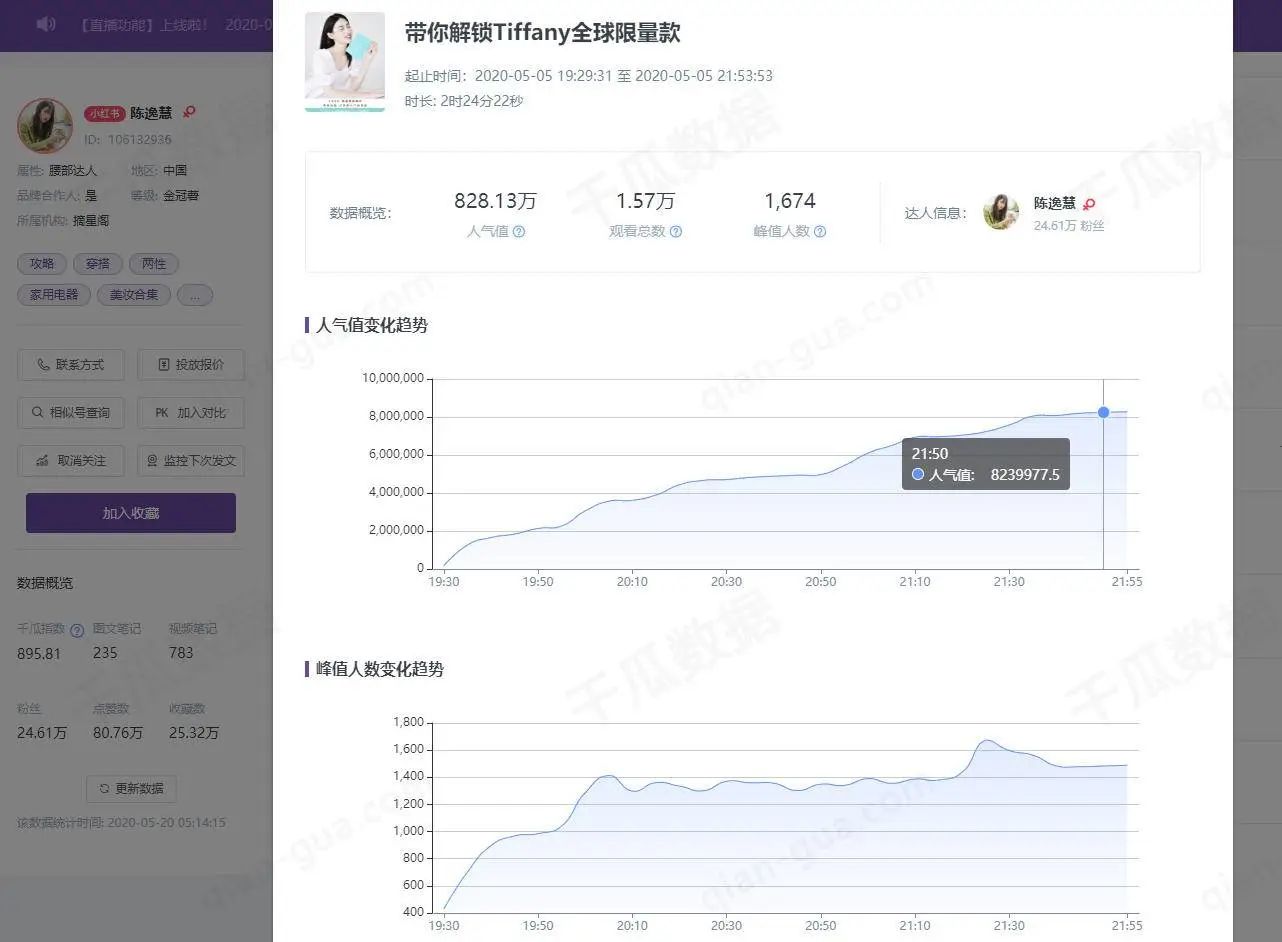Click the livestream cover thumbnail

(x=345, y=62)
